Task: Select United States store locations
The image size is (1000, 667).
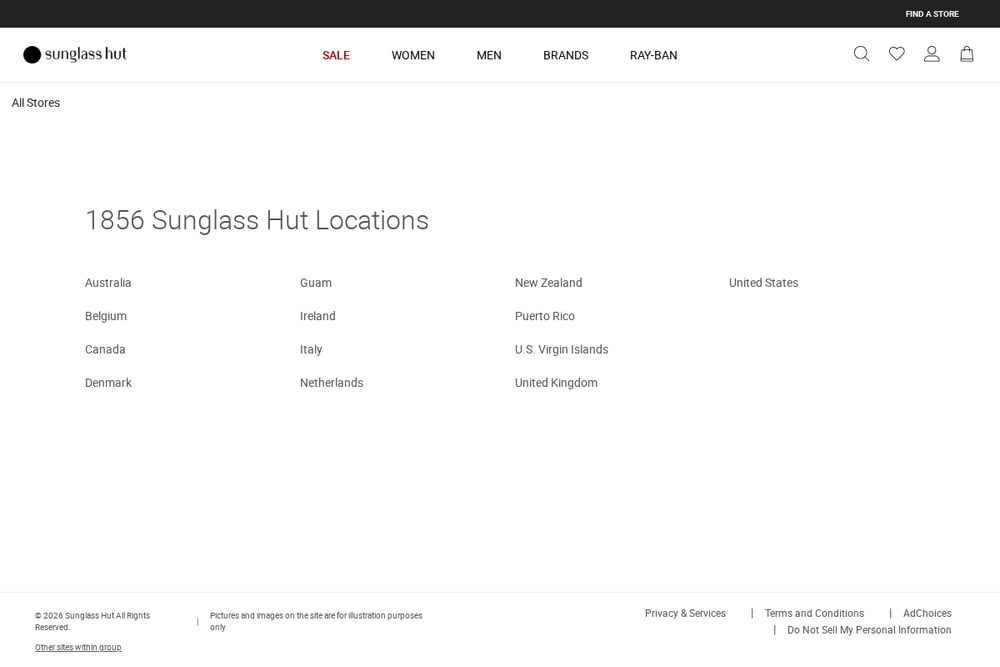Action: pos(763,282)
